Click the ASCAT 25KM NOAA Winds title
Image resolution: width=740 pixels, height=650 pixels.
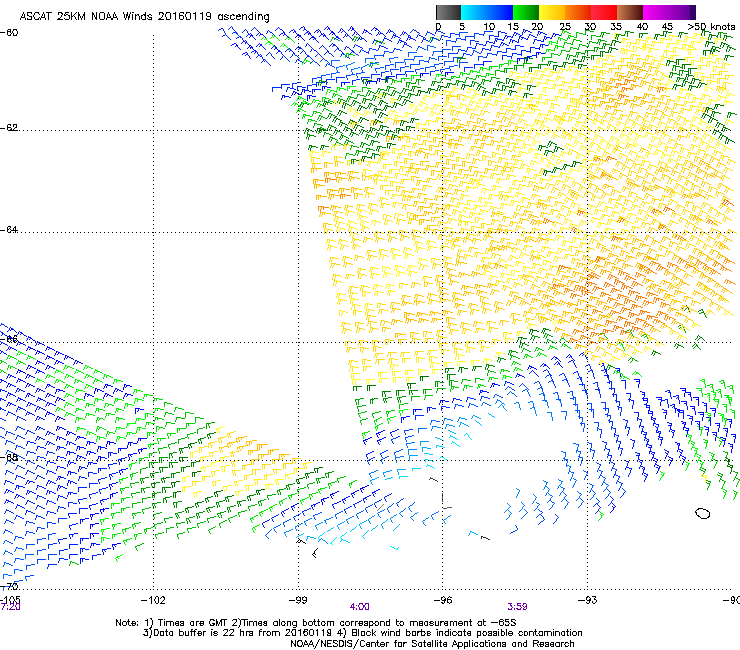[x=144, y=17]
